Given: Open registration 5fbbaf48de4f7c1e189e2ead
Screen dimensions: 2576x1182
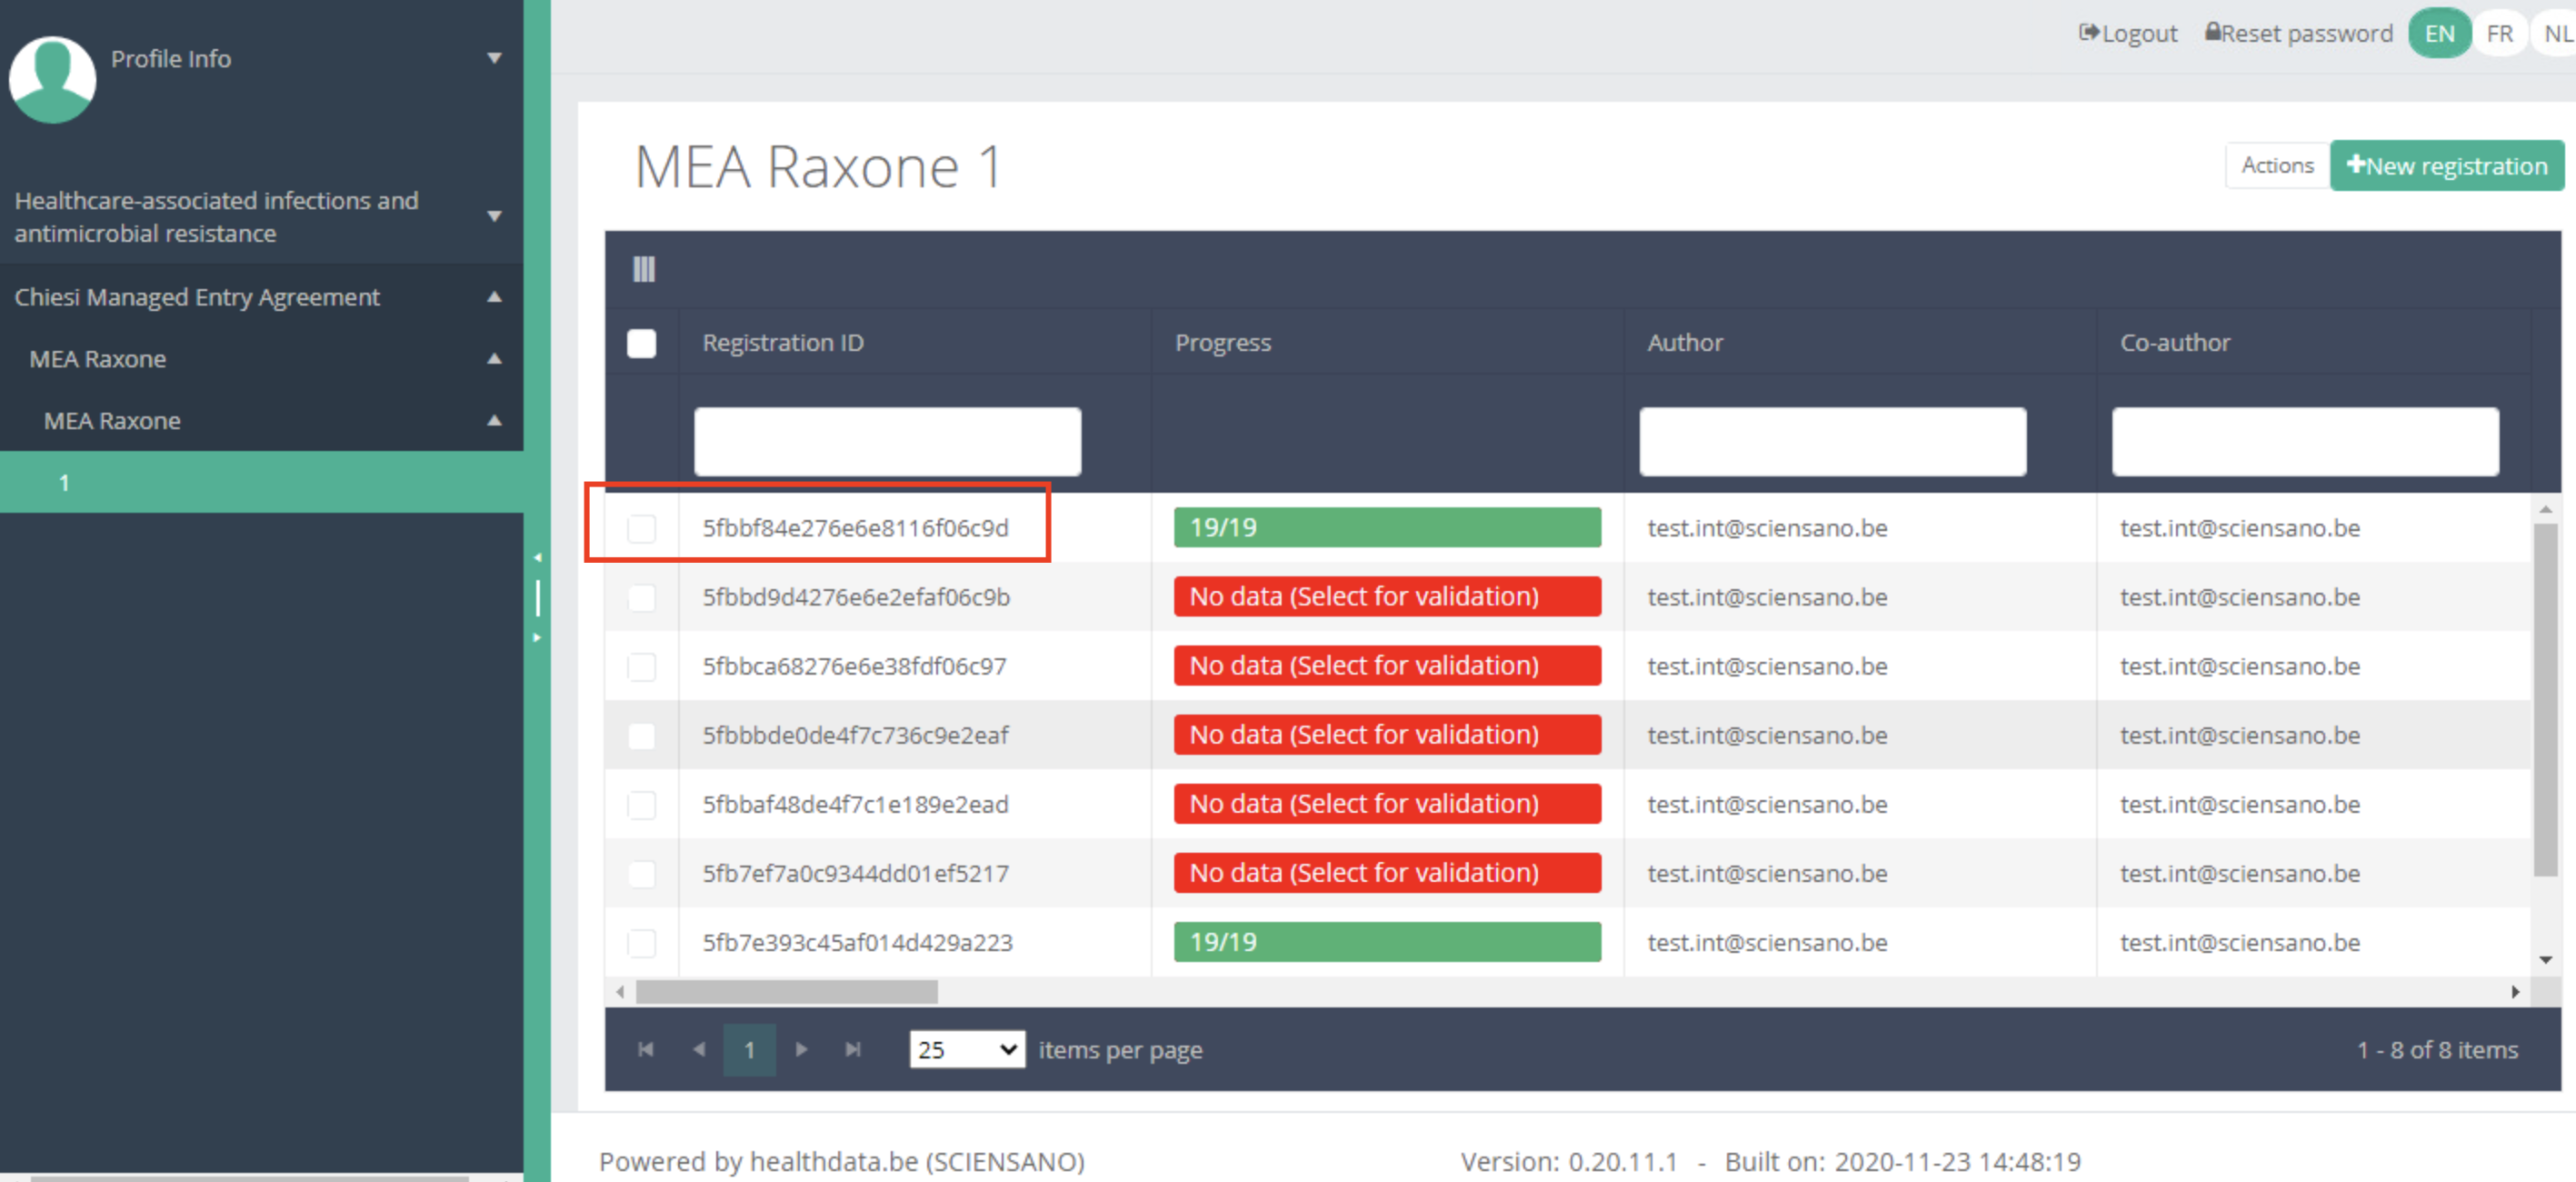Looking at the screenshot, I should click(x=855, y=804).
